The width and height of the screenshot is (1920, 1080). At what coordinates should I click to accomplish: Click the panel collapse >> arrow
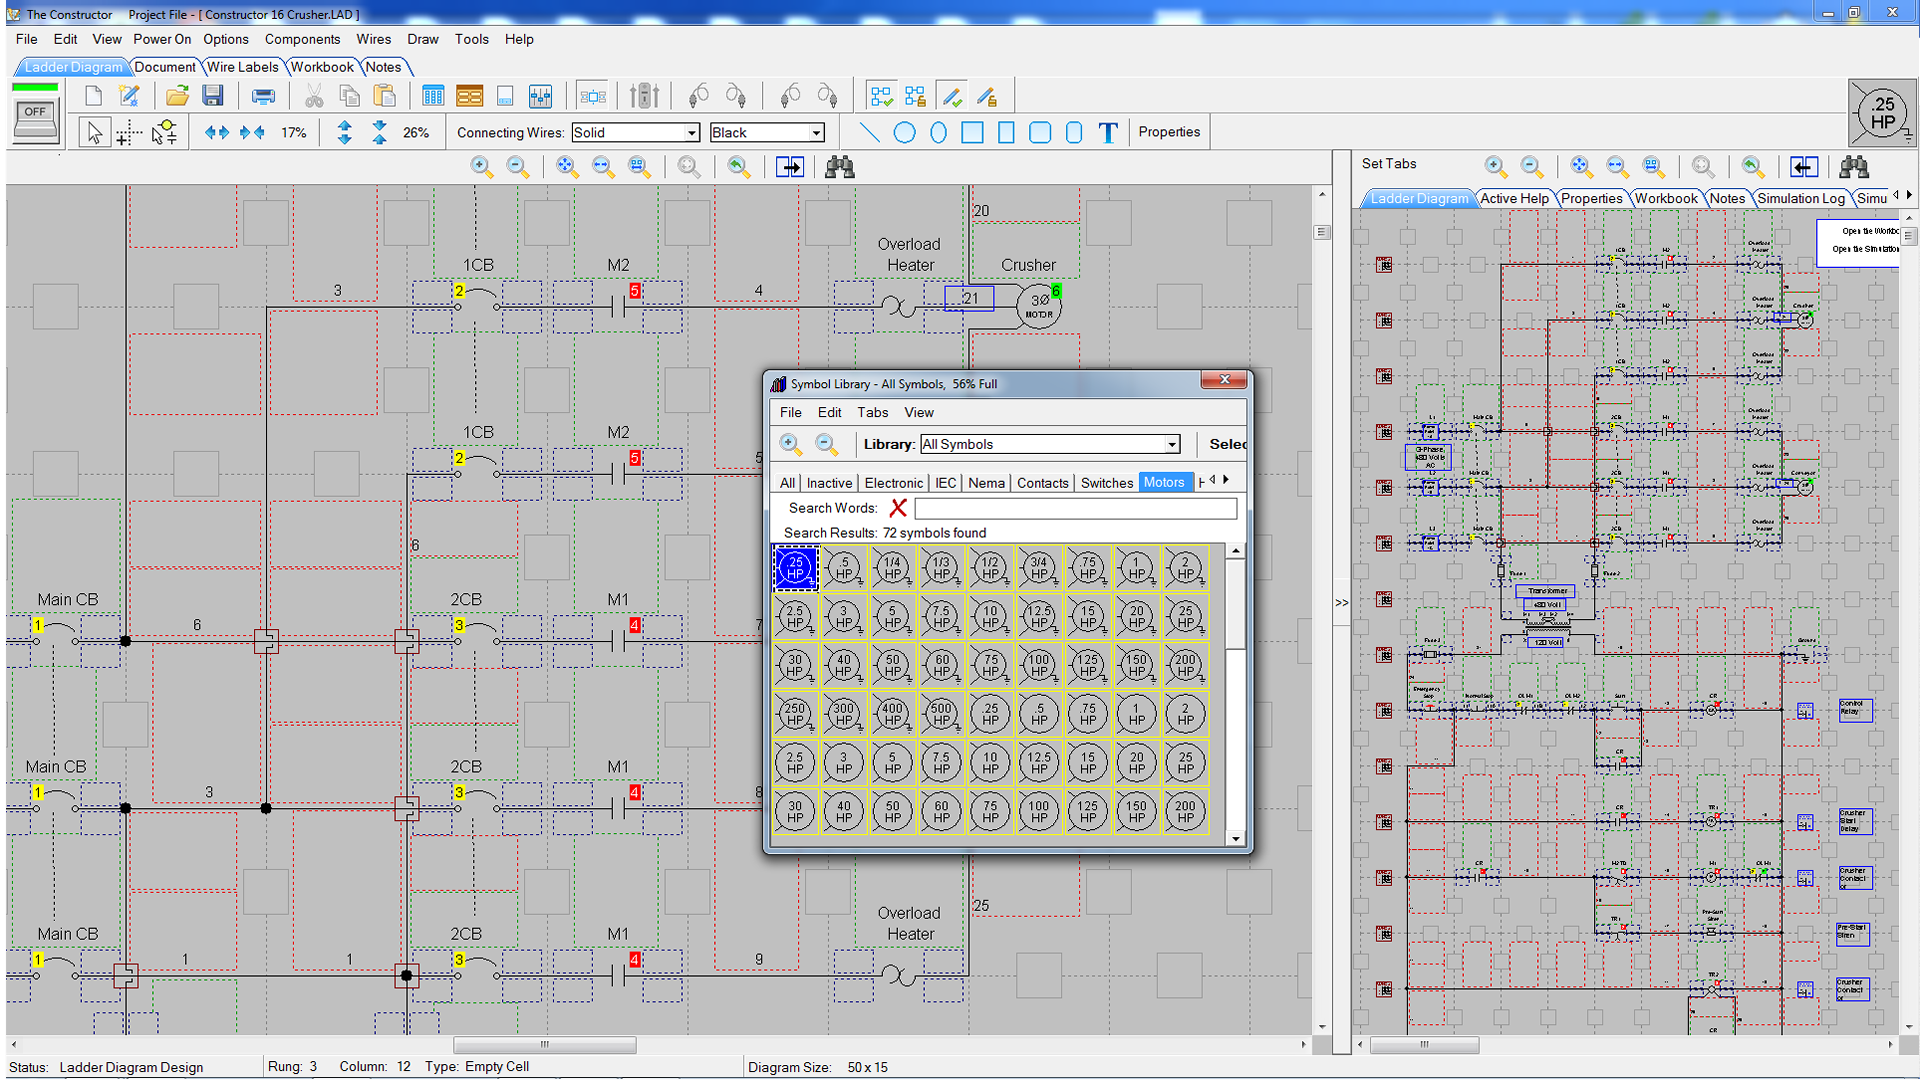pyautogui.click(x=1341, y=603)
